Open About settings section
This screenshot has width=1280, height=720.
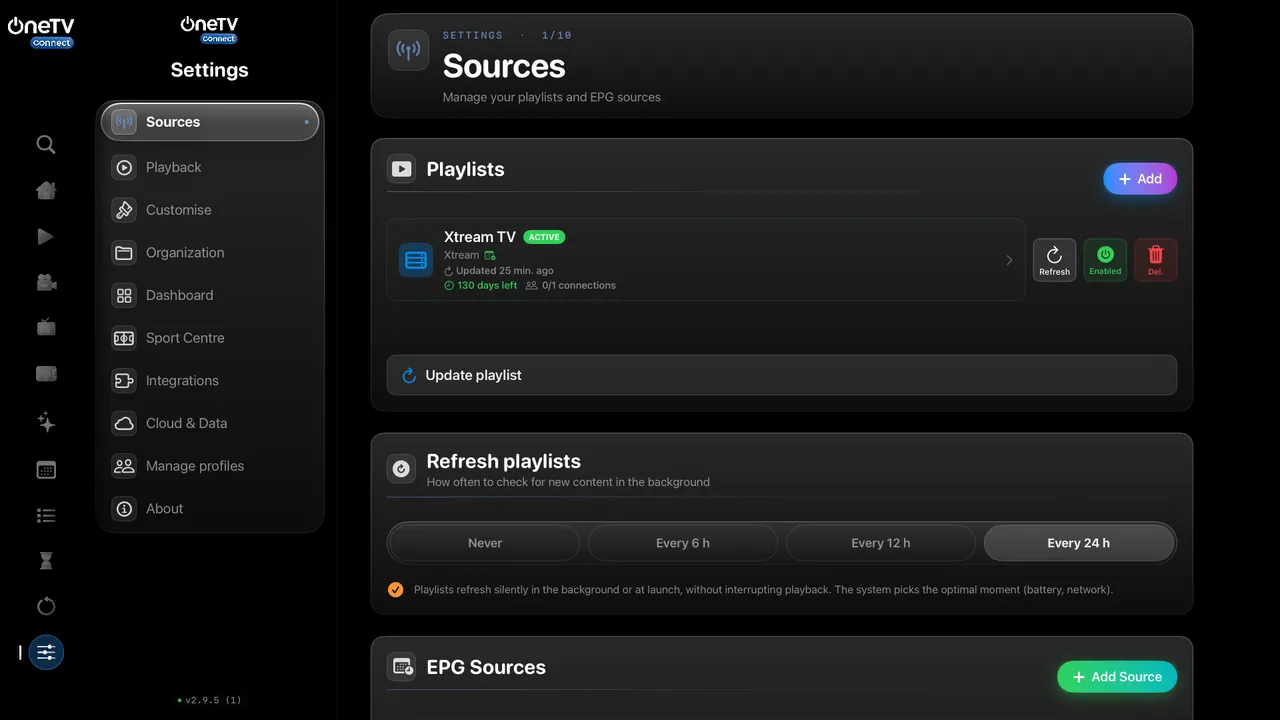coord(210,509)
